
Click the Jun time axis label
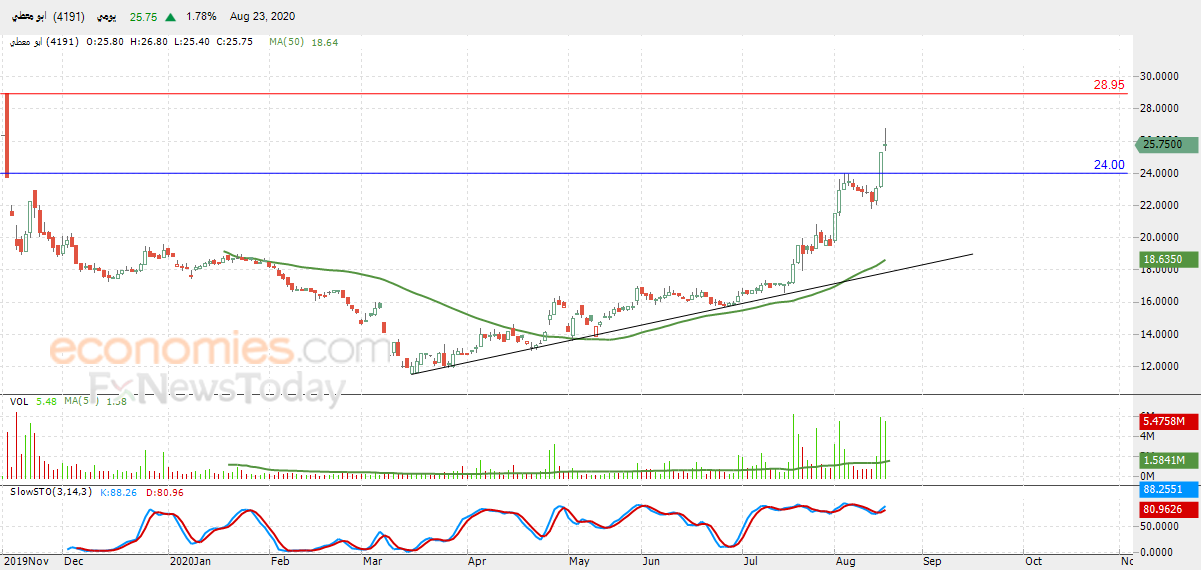651,562
